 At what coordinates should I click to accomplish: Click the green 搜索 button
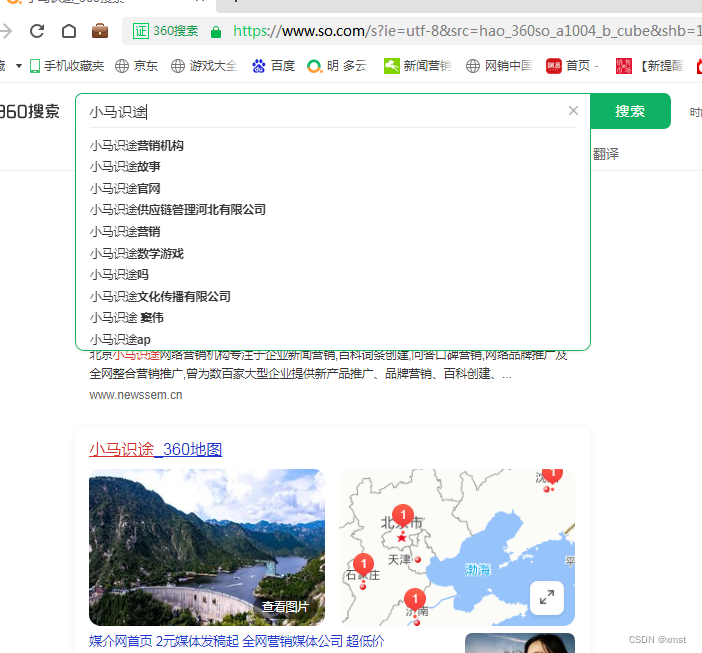[630, 111]
